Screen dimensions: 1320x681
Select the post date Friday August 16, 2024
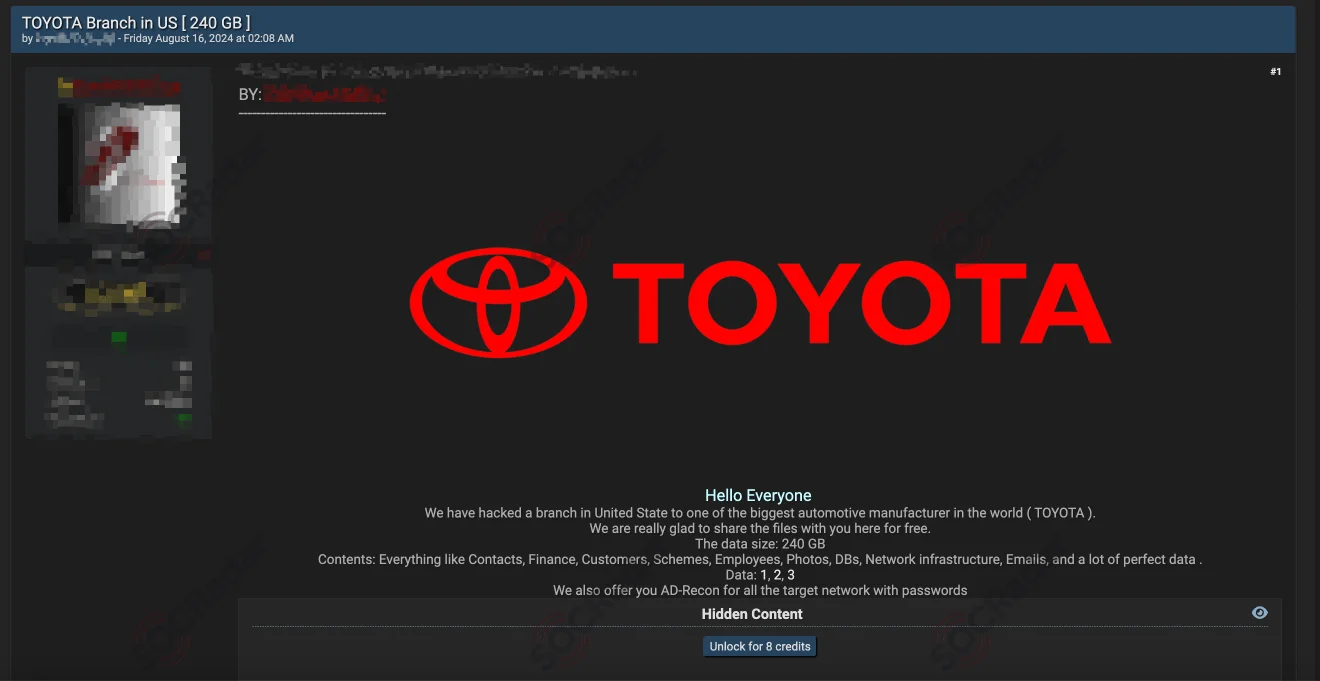coord(208,39)
